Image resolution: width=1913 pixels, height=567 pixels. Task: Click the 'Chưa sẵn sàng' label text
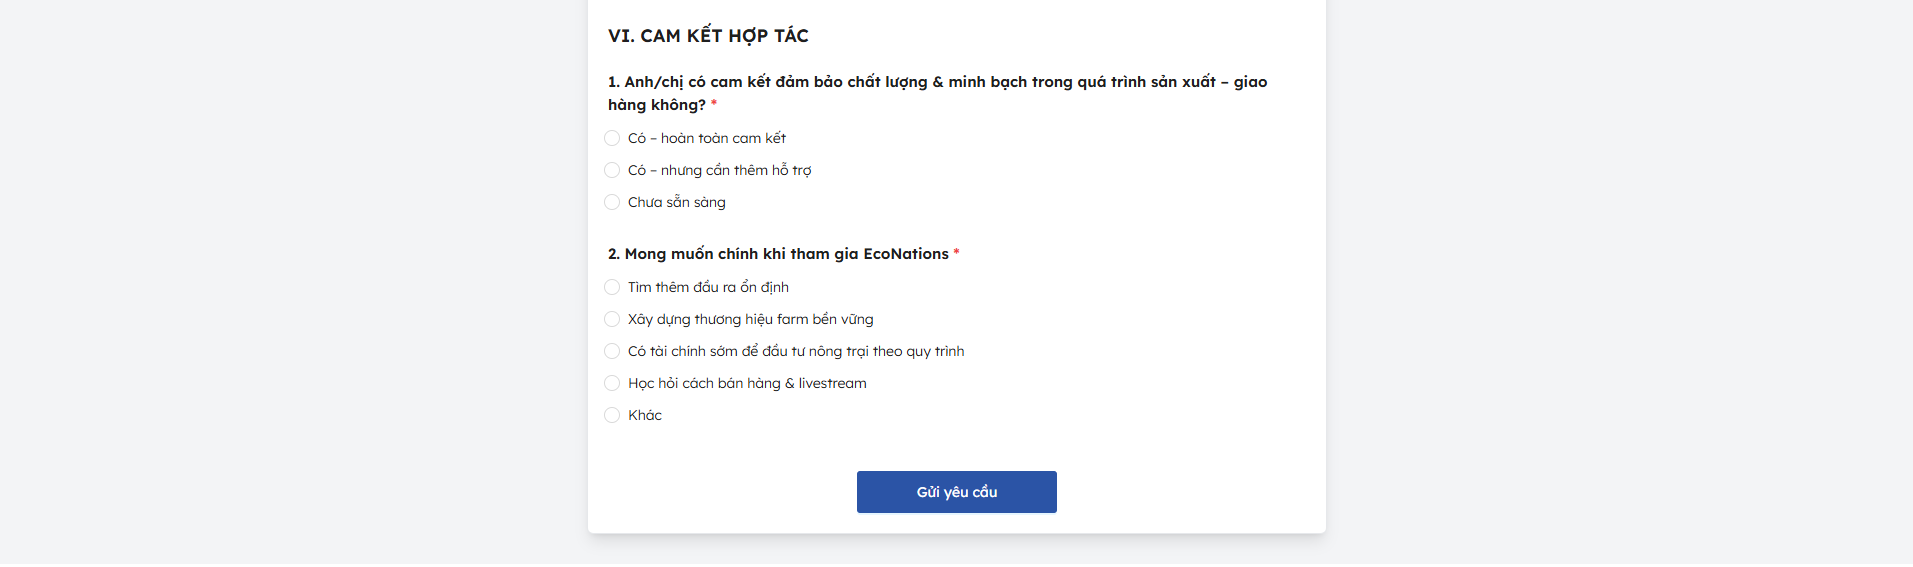point(676,202)
